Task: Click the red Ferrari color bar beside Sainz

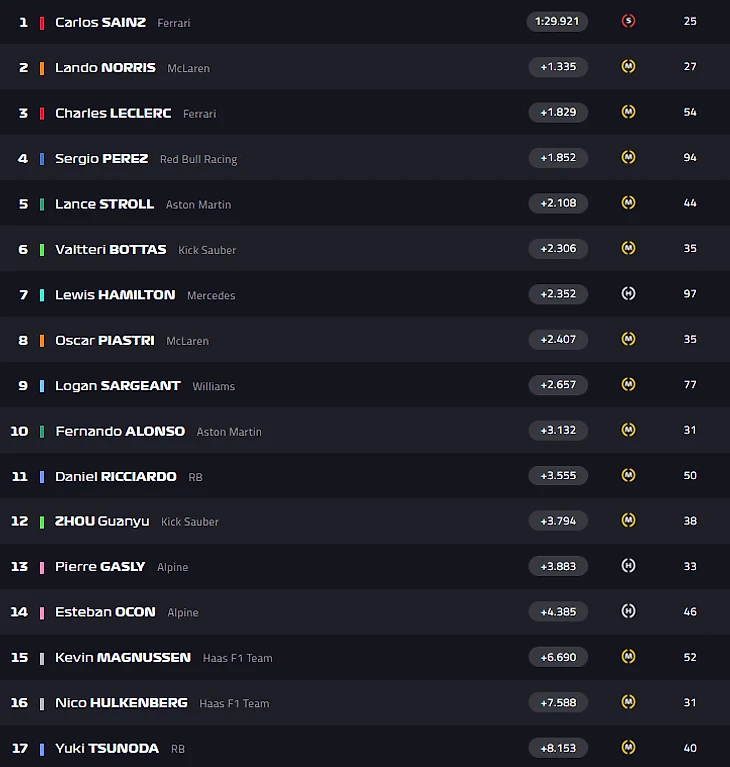Action: coord(42,23)
